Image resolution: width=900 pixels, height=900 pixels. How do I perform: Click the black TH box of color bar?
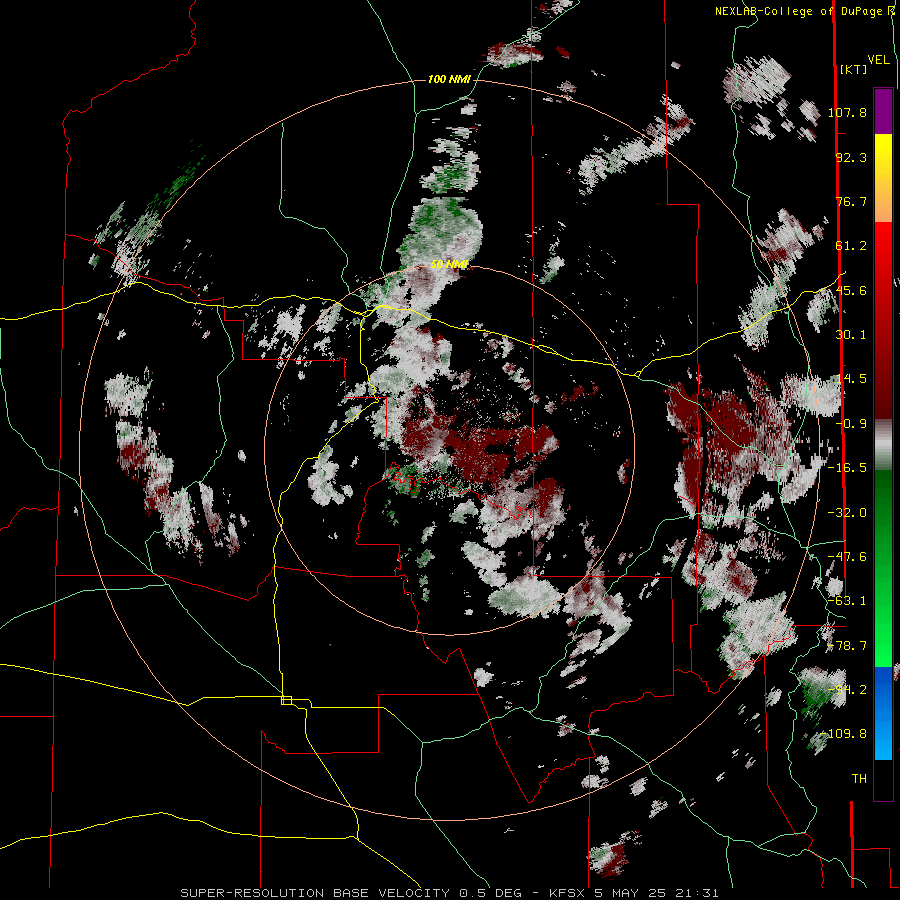point(883,780)
